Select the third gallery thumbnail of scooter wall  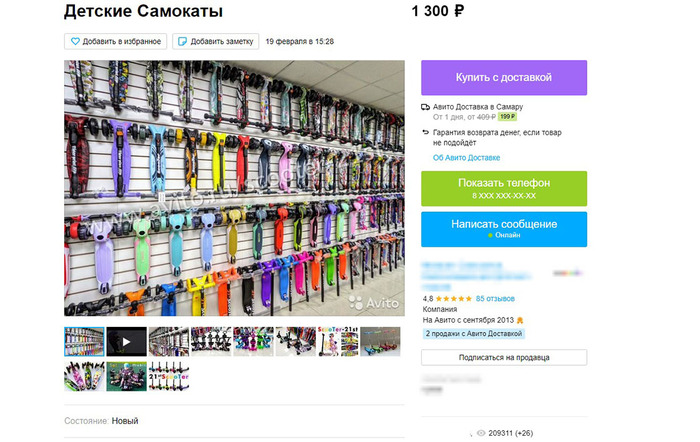[169, 342]
